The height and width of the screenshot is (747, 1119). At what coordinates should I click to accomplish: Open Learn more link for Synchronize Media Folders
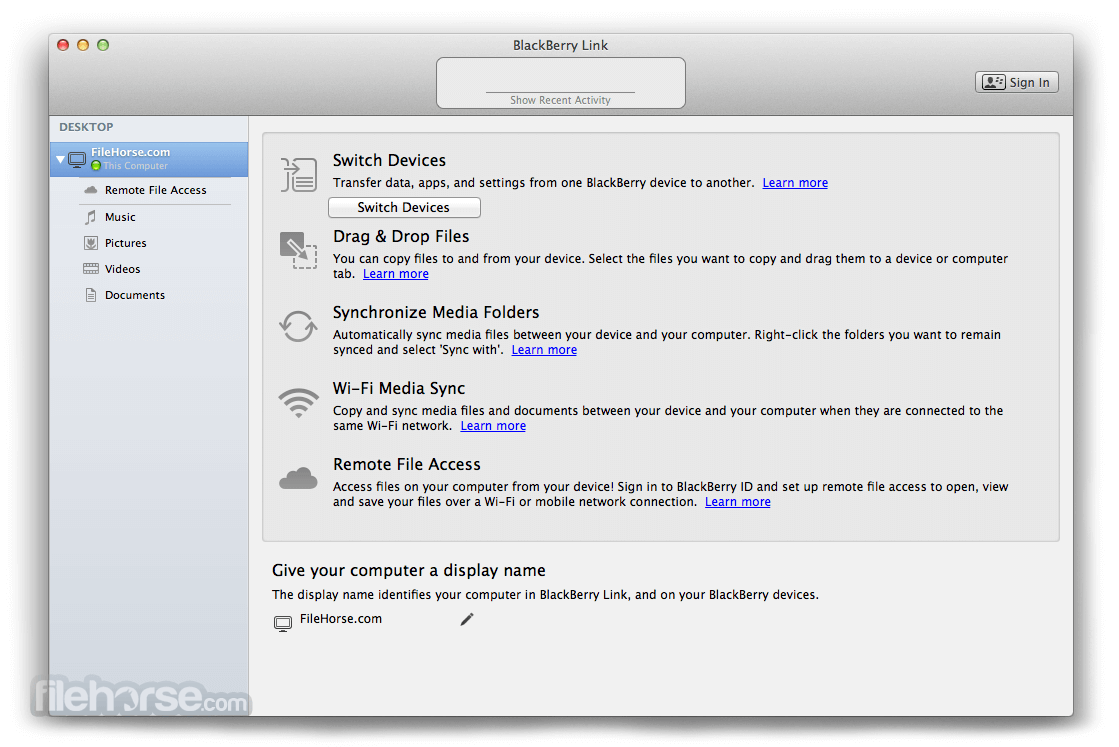tap(544, 350)
